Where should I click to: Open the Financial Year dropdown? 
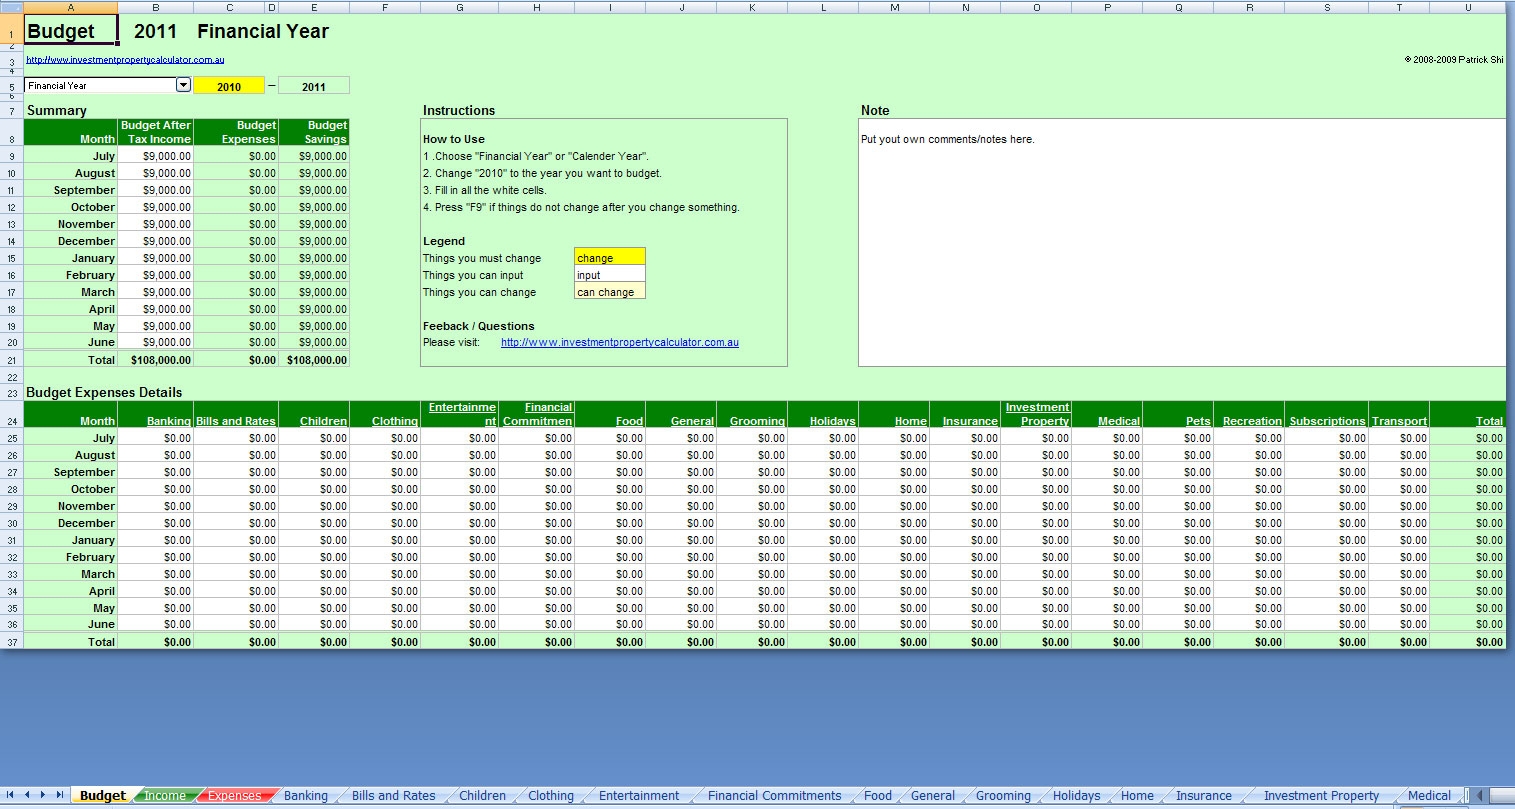point(183,85)
